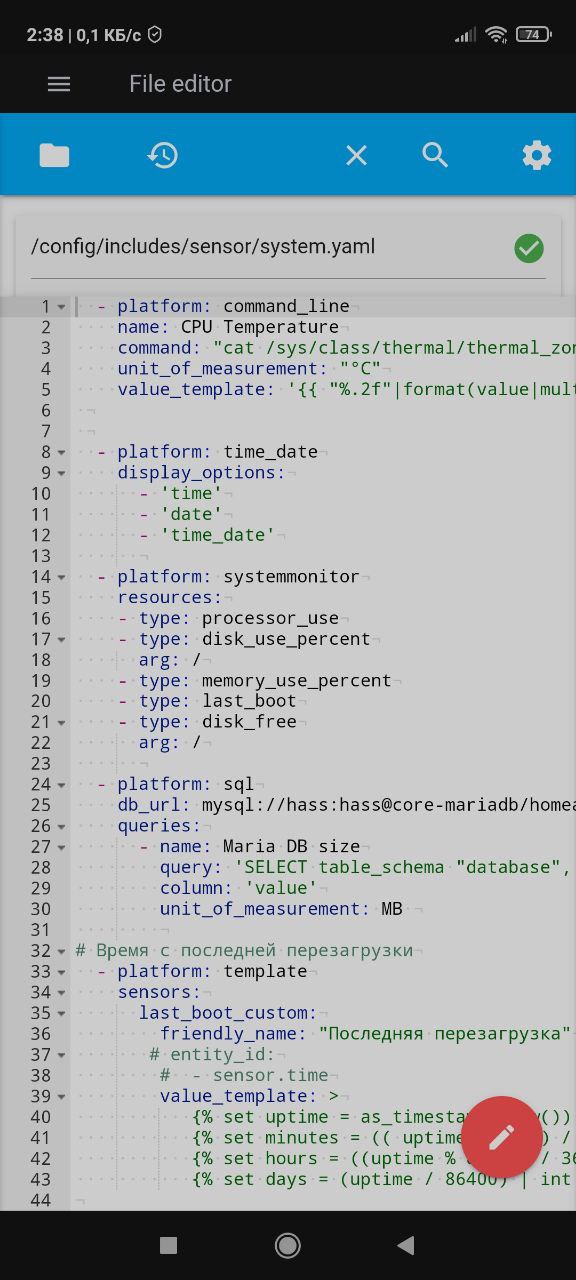Collapse the fold arrow on line 34

point(61,993)
